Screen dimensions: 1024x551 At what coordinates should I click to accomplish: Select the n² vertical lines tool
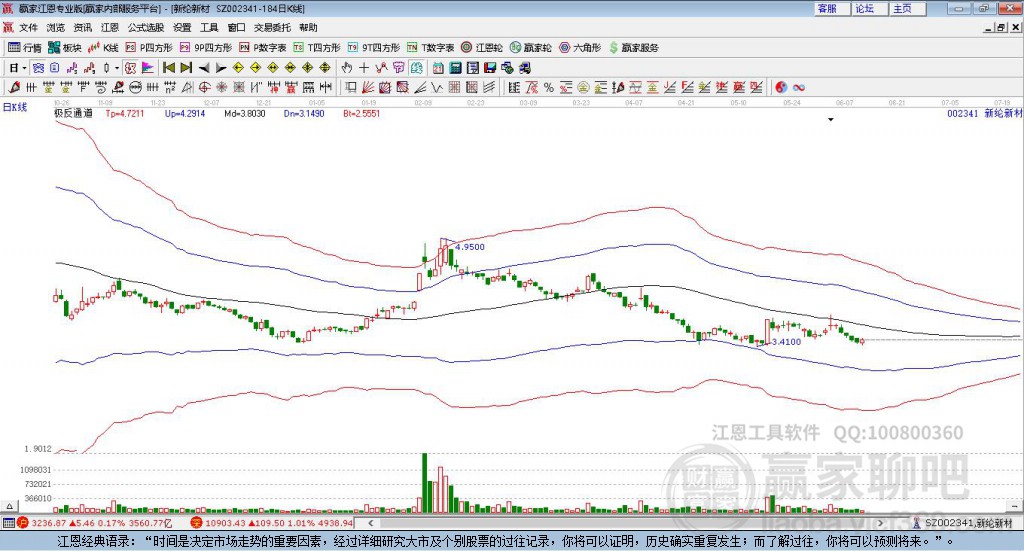point(170,87)
